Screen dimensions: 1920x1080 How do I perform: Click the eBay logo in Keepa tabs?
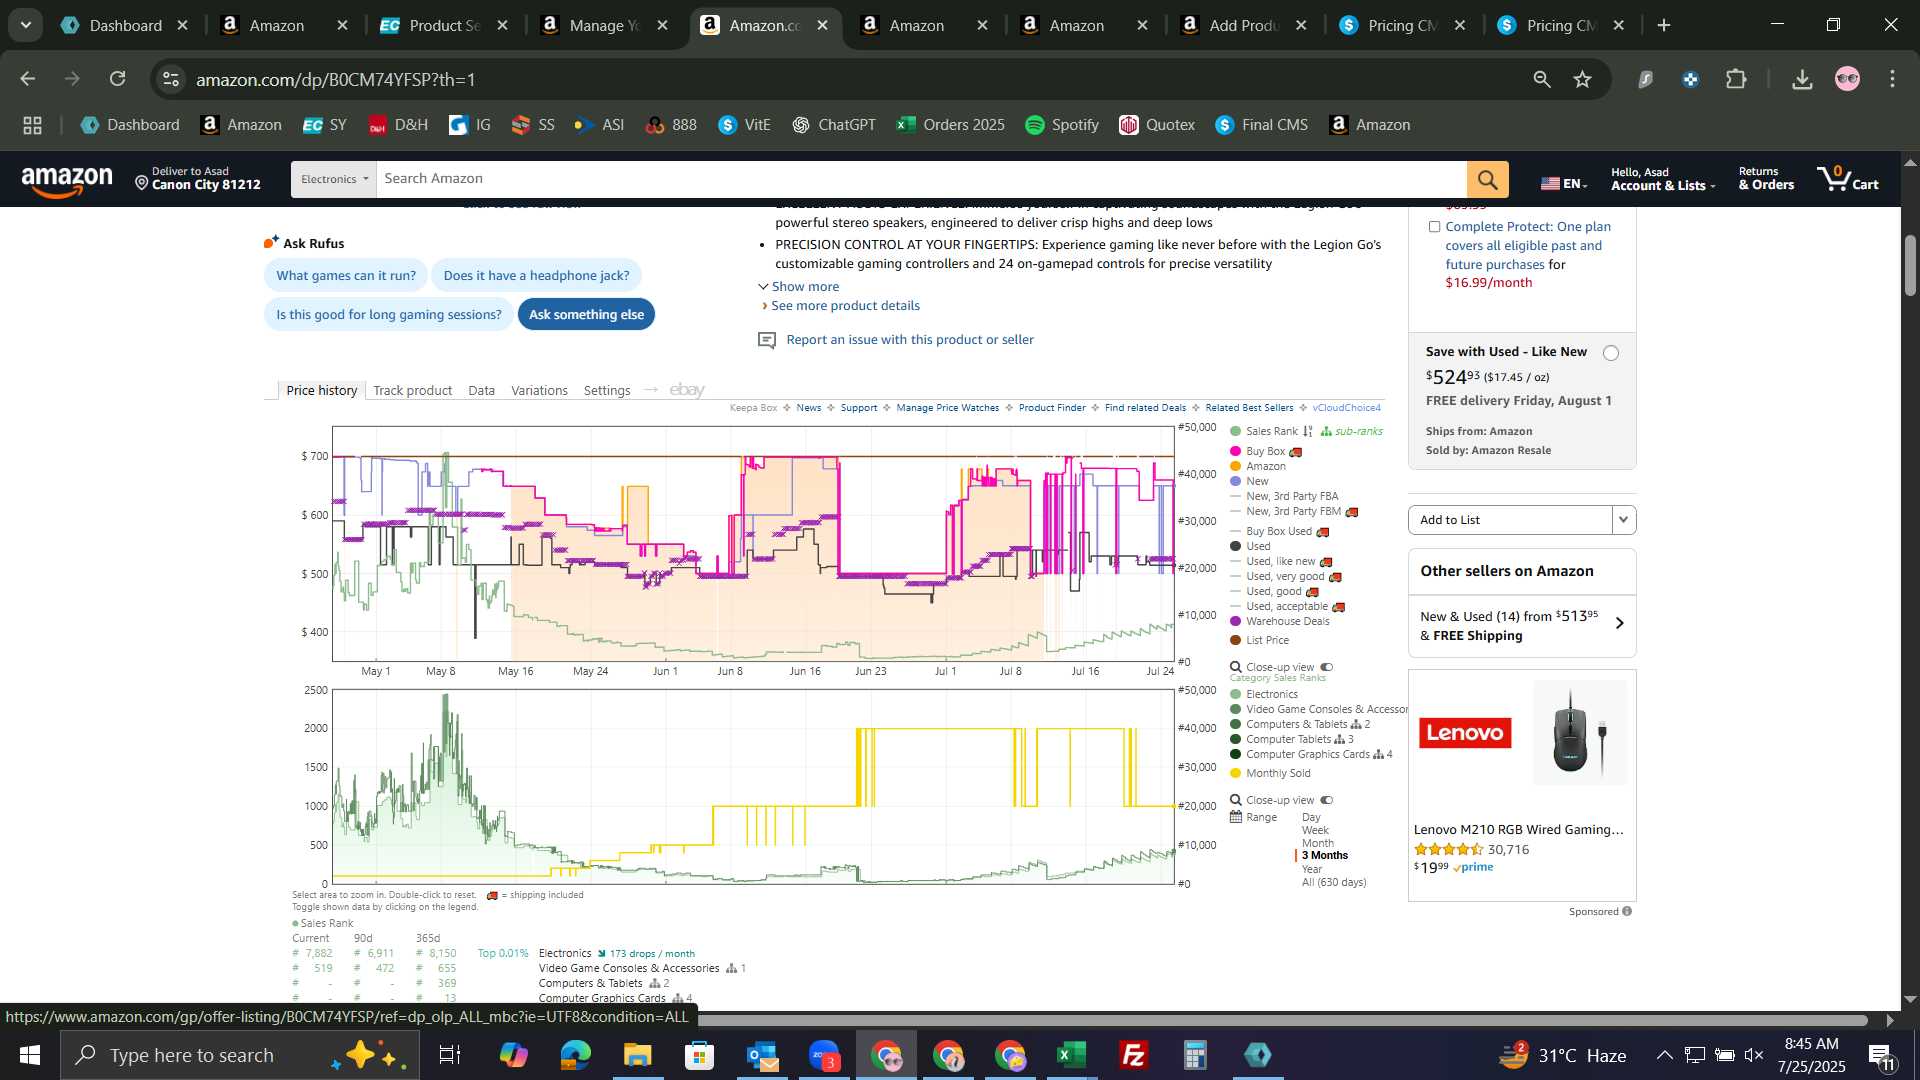(x=687, y=390)
